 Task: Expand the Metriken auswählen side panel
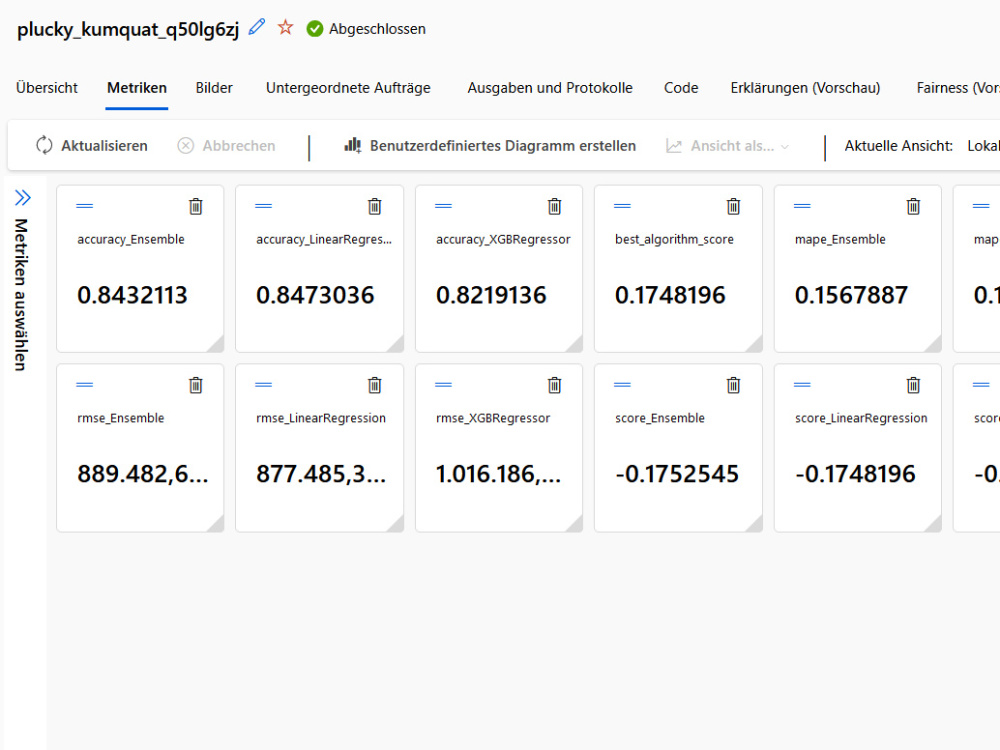pyautogui.click(x=23, y=198)
